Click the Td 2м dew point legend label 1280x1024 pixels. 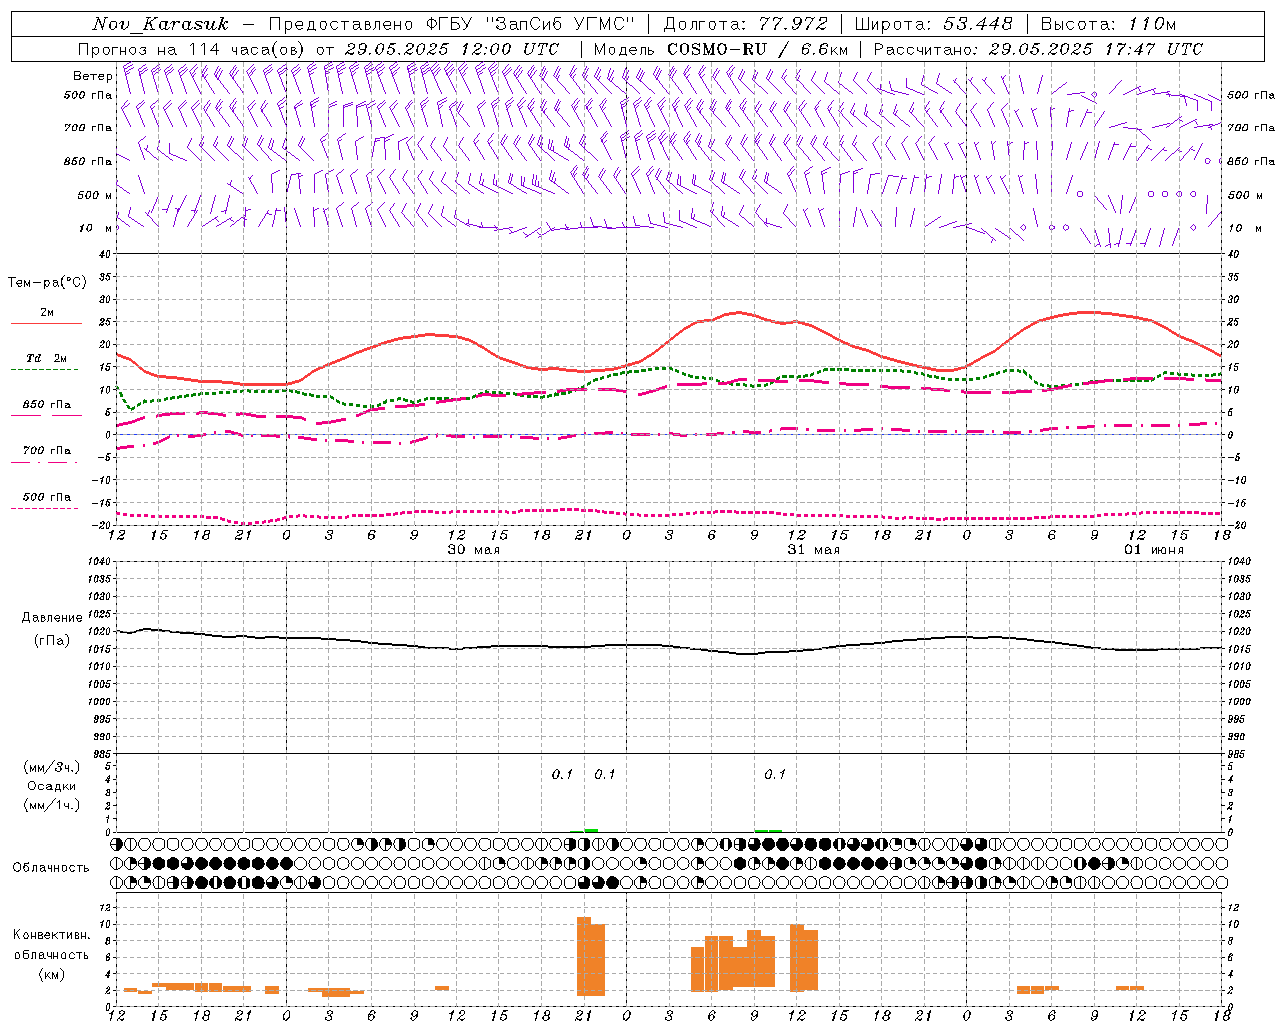(x=47, y=358)
